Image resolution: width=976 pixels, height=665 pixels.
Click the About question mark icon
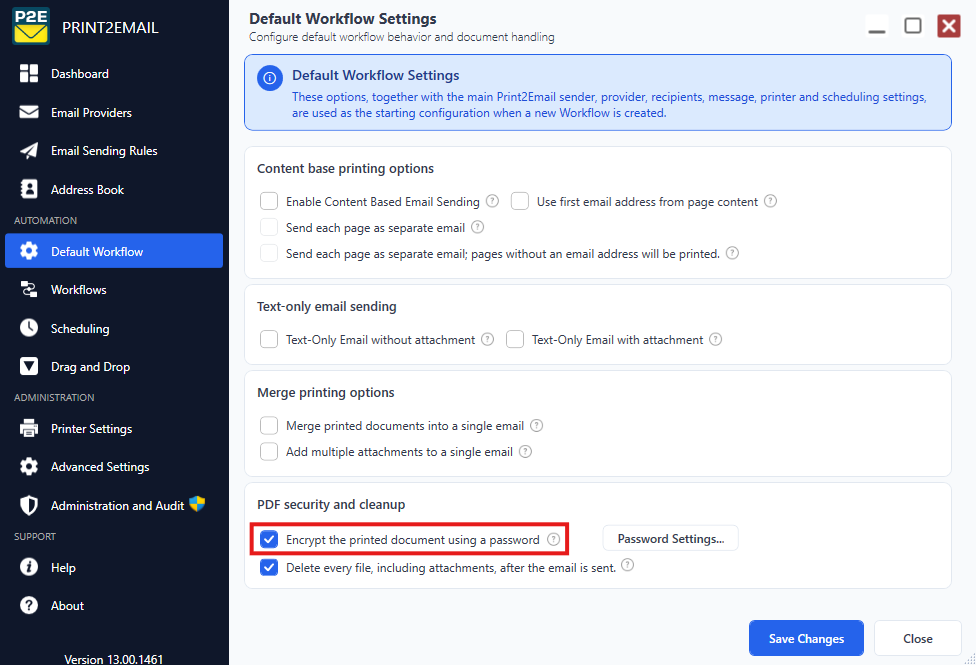pos(29,605)
